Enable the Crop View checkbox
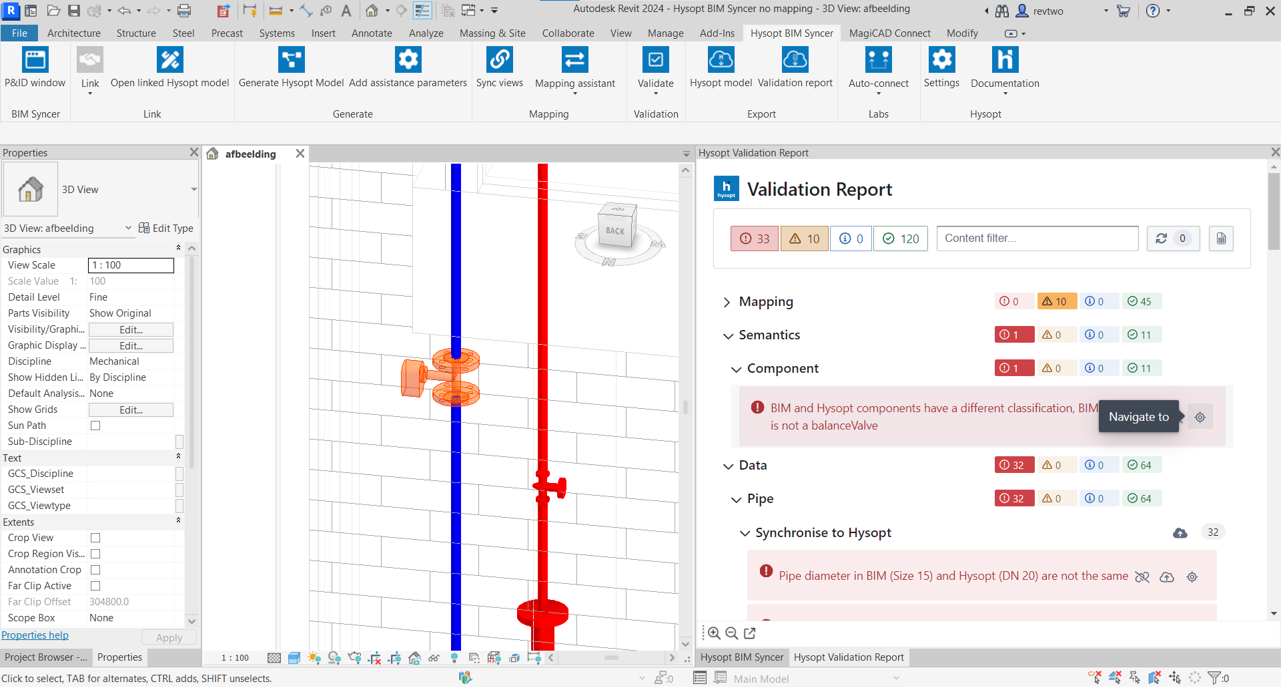1281x687 pixels. click(x=96, y=538)
